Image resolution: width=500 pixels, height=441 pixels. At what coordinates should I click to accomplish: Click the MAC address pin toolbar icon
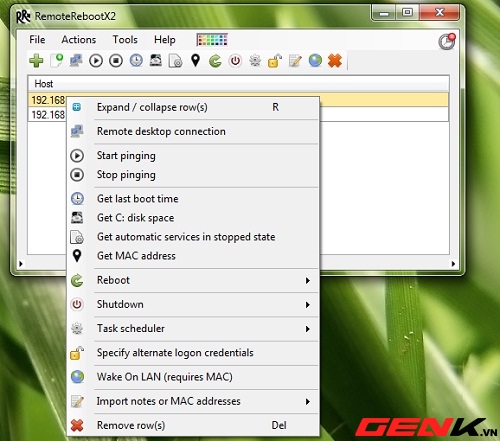point(195,61)
